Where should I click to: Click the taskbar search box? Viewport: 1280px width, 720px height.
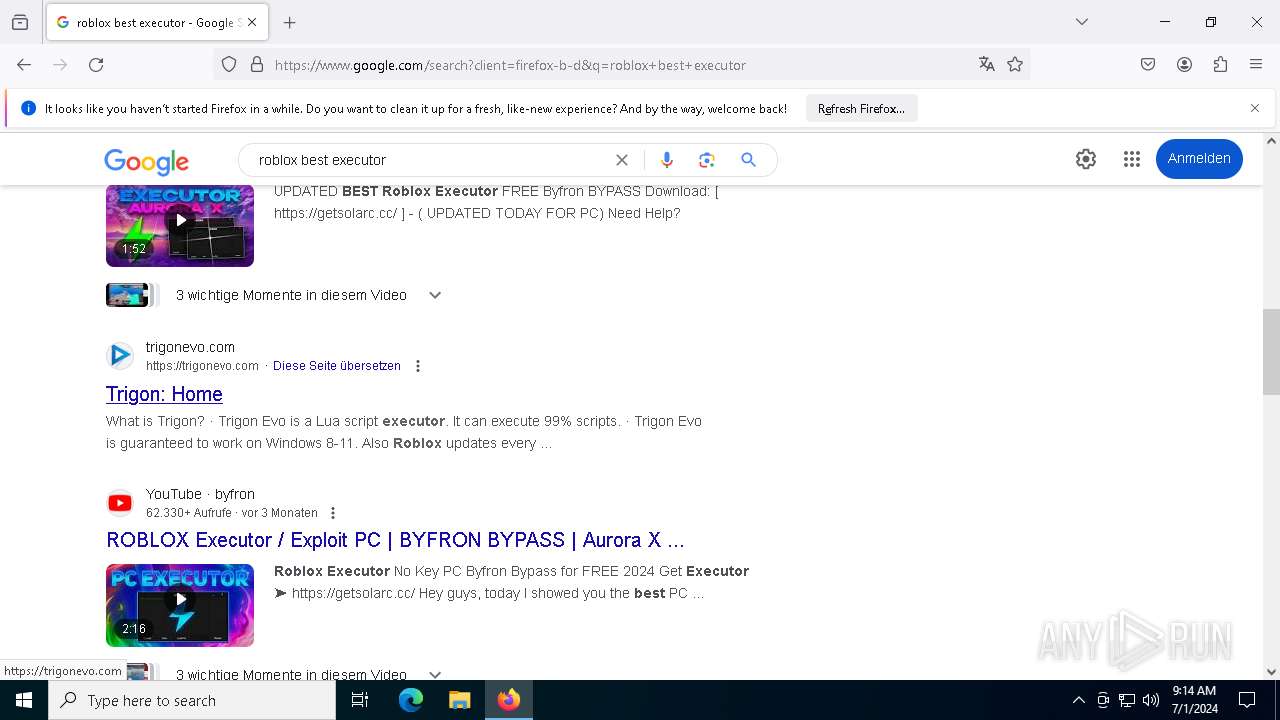tap(192, 700)
